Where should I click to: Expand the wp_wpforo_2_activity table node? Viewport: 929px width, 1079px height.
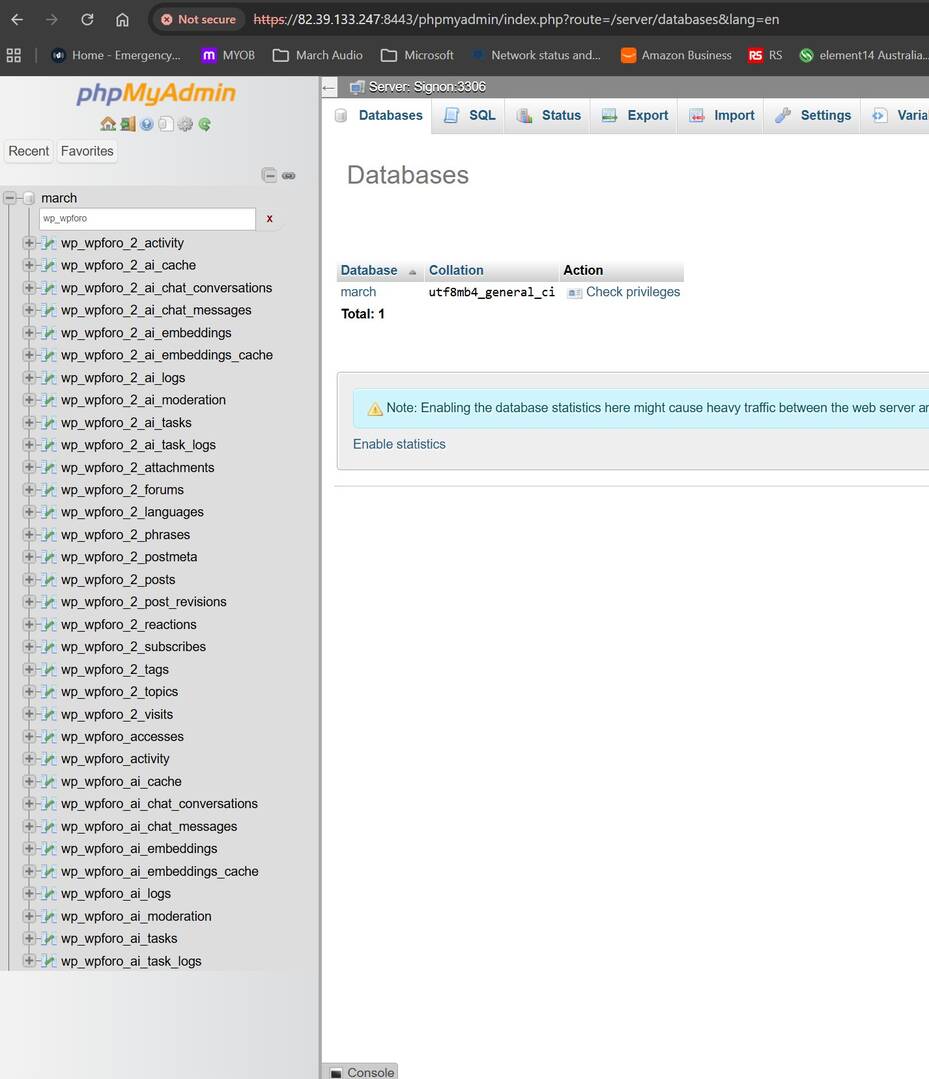[x=29, y=243]
